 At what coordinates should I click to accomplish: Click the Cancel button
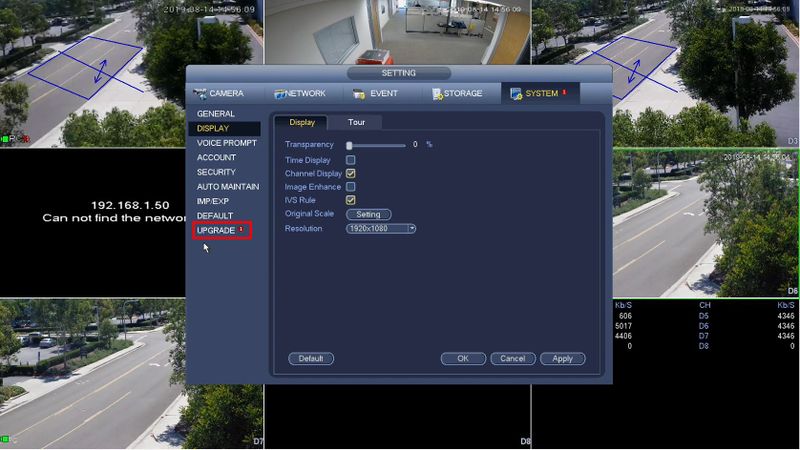coord(513,359)
